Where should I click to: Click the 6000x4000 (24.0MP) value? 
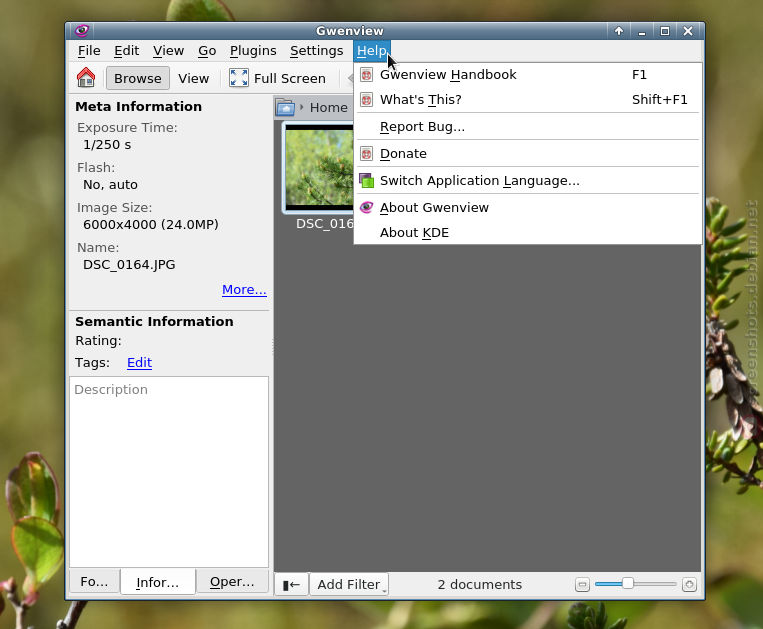151,224
